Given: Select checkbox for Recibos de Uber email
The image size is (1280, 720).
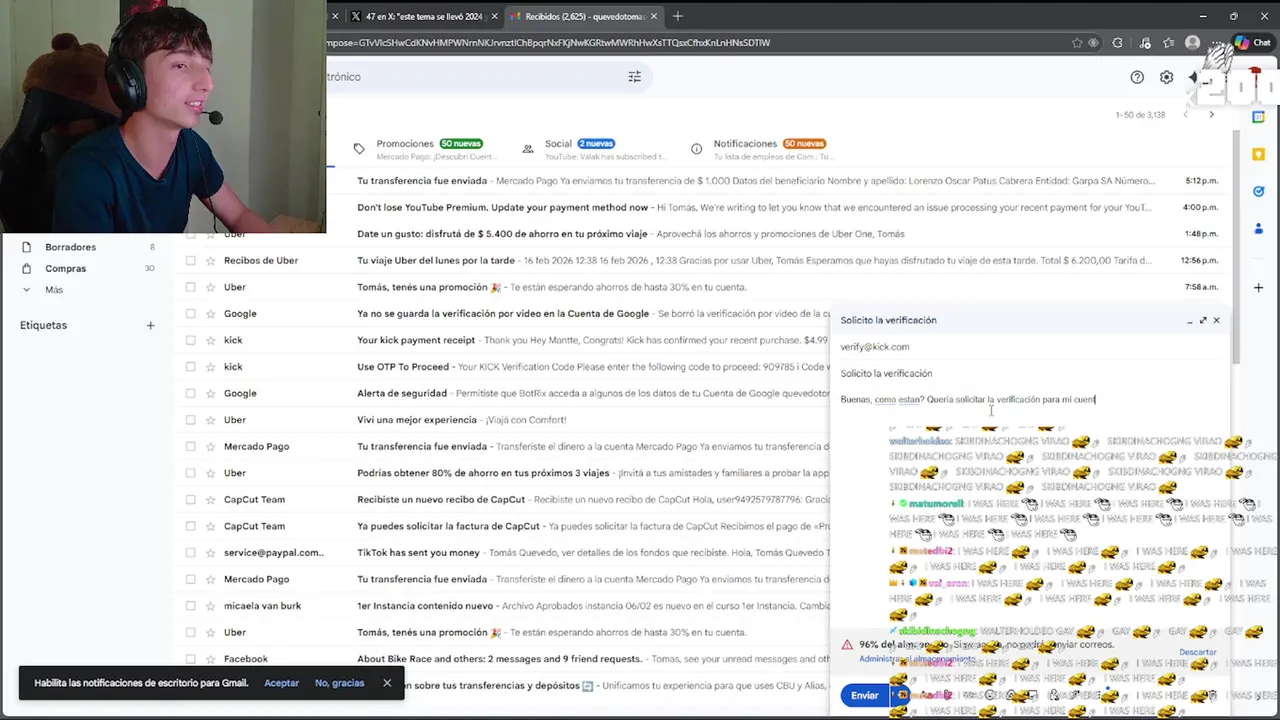Looking at the screenshot, I should point(190,260).
